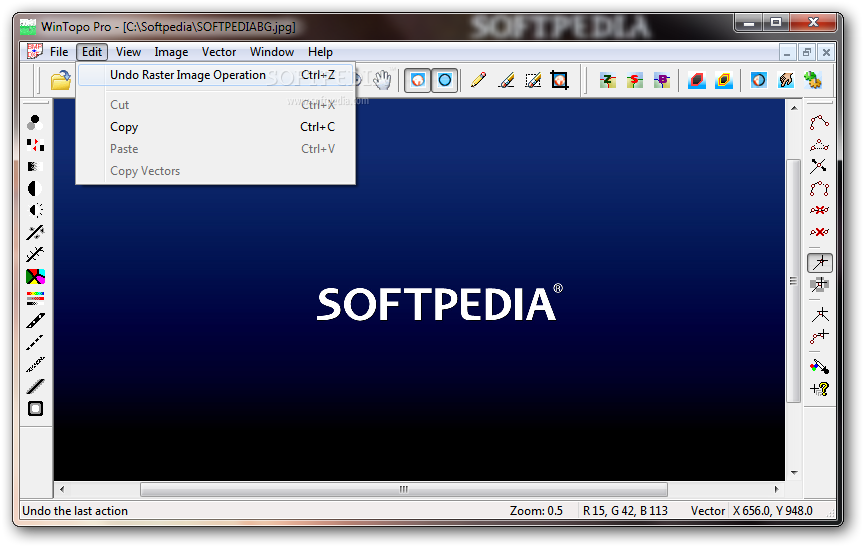Click the dithered gradient raster icon
The height and width of the screenshot is (547, 864).
tap(35, 166)
